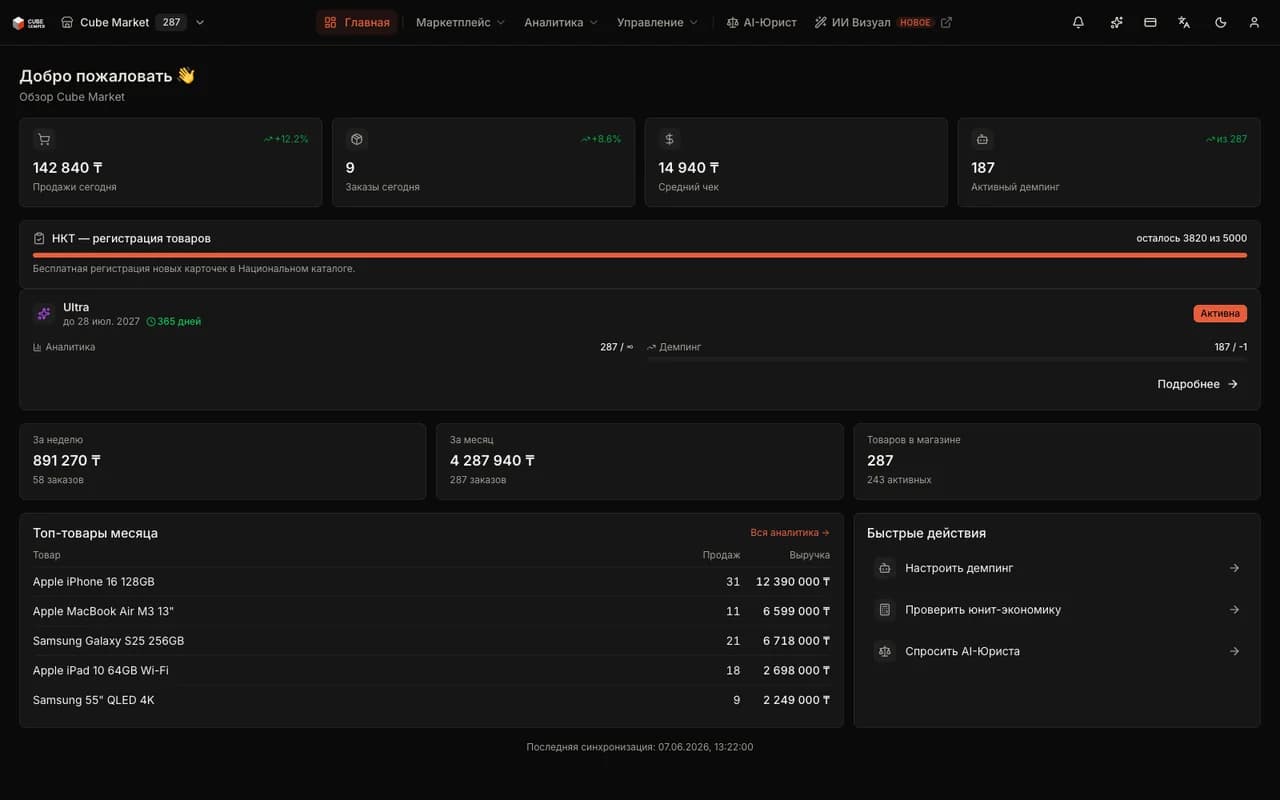Open the billing card icon
This screenshot has width=1280, height=800.
point(1150,22)
